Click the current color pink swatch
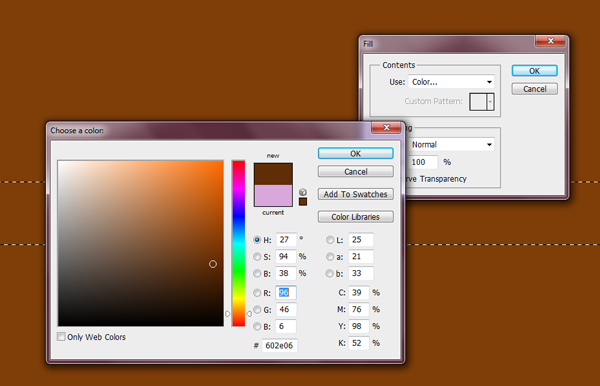600x386 pixels. click(x=273, y=195)
